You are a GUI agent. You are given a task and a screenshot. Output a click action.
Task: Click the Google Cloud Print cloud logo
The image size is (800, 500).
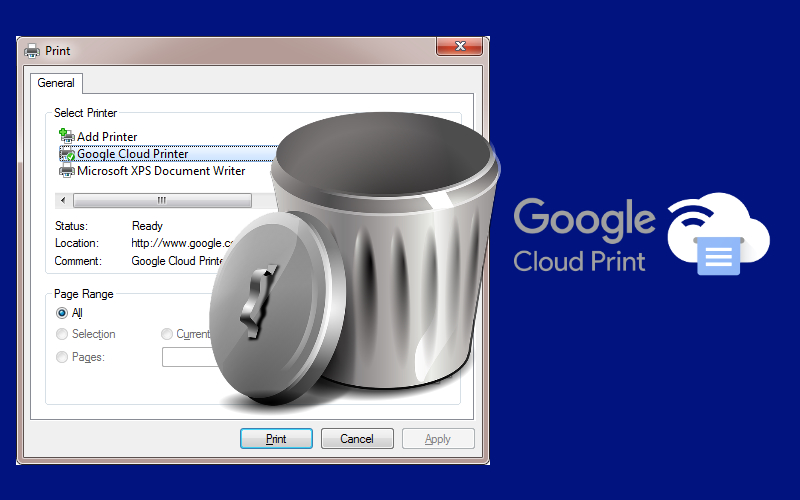(718, 234)
